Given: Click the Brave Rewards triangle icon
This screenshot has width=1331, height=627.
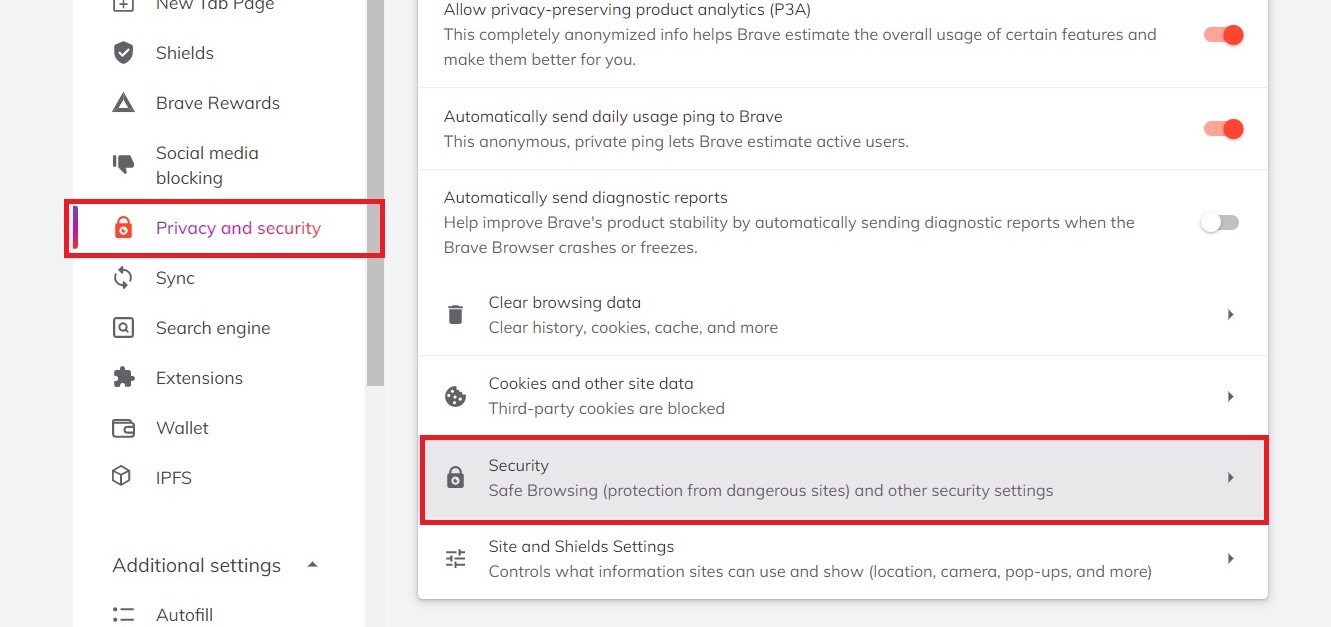Looking at the screenshot, I should click(x=123, y=103).
